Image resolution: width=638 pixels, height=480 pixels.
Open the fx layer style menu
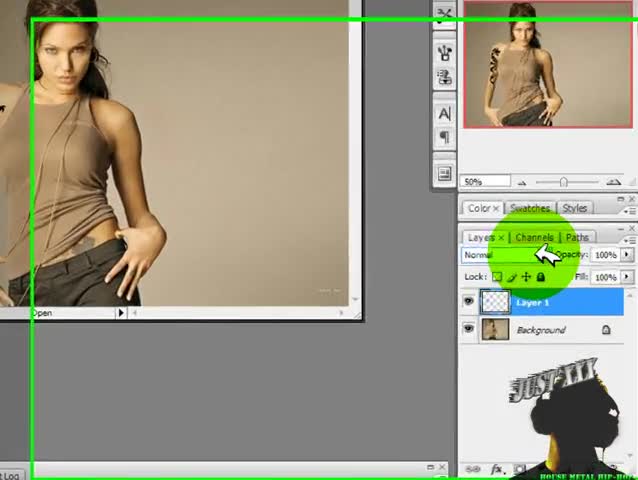click(498, 469)
